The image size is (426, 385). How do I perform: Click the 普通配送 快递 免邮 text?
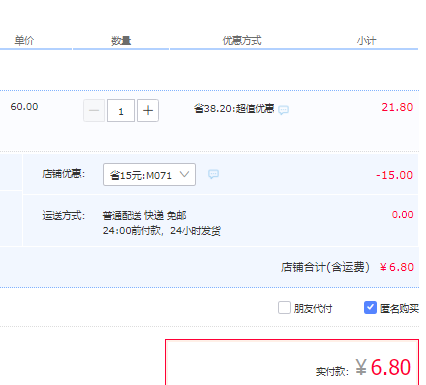point(144,216)
